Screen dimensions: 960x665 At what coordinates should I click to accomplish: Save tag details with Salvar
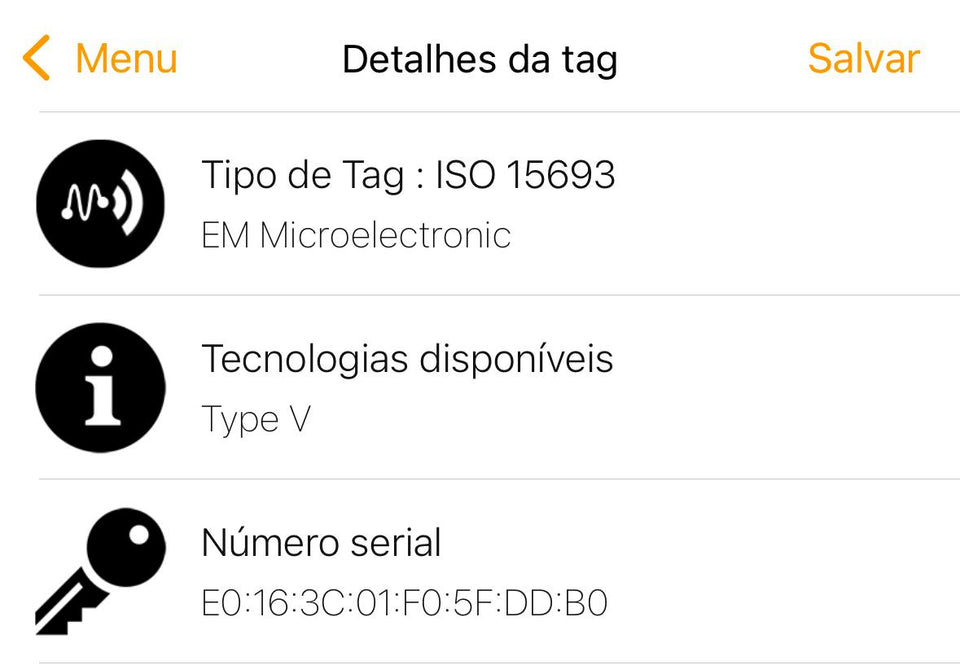click(x=863, y=59)
